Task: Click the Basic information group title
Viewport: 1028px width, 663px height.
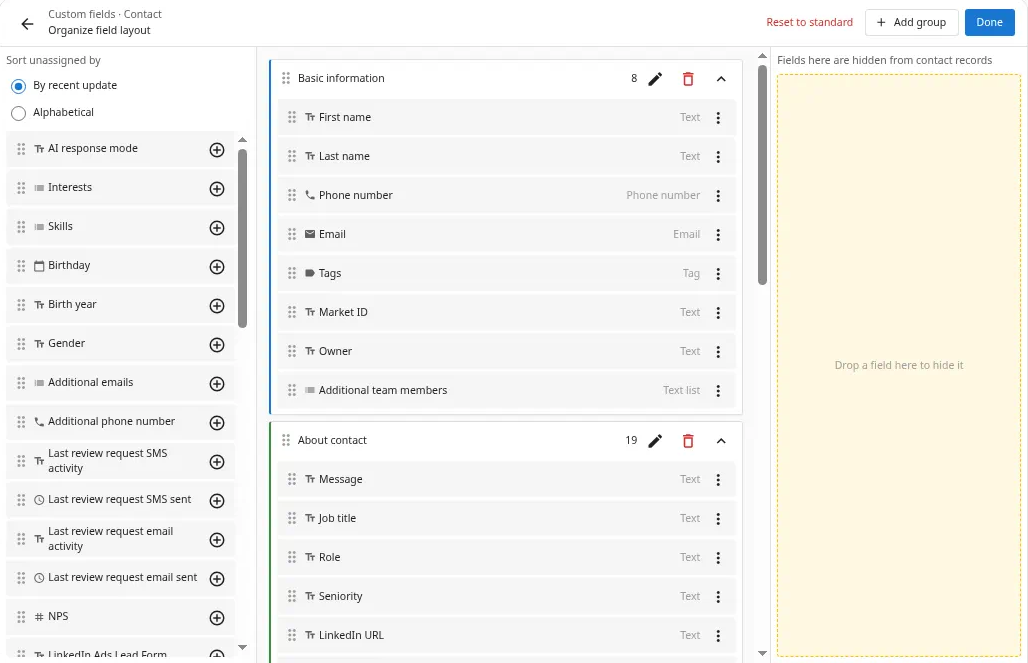Action: coord(341,79)
